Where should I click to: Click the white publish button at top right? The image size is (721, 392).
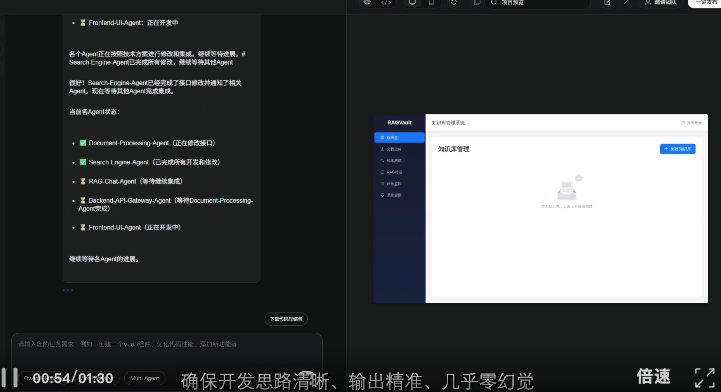pos(704,3)
